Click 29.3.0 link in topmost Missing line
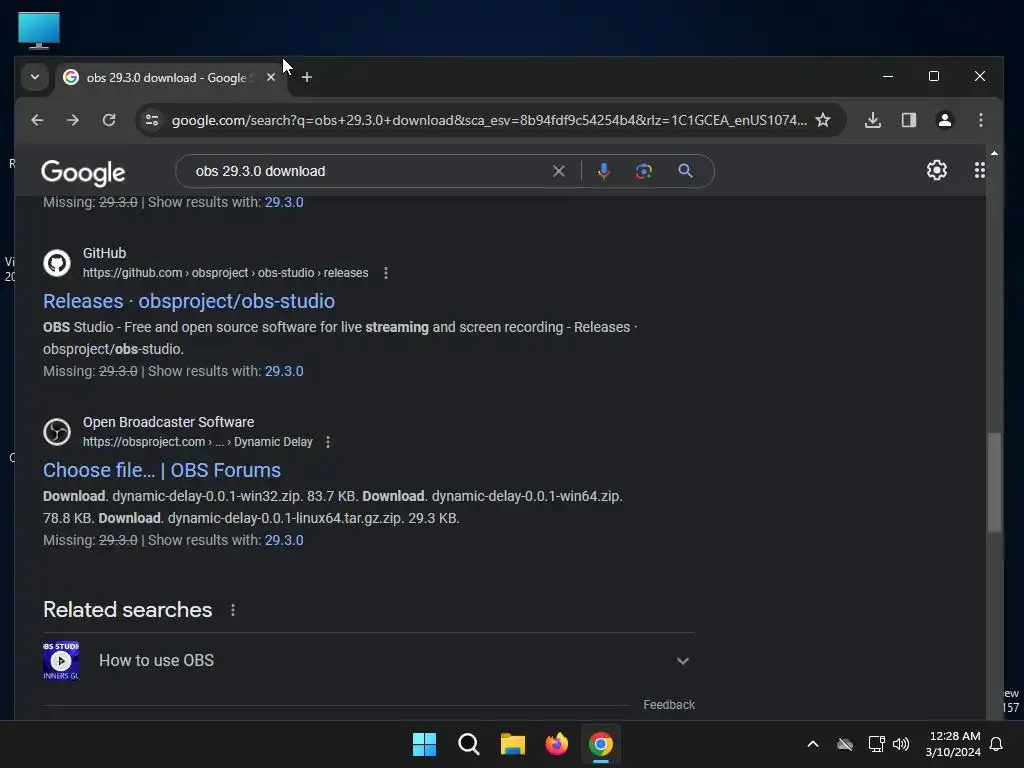 (284, 202)
